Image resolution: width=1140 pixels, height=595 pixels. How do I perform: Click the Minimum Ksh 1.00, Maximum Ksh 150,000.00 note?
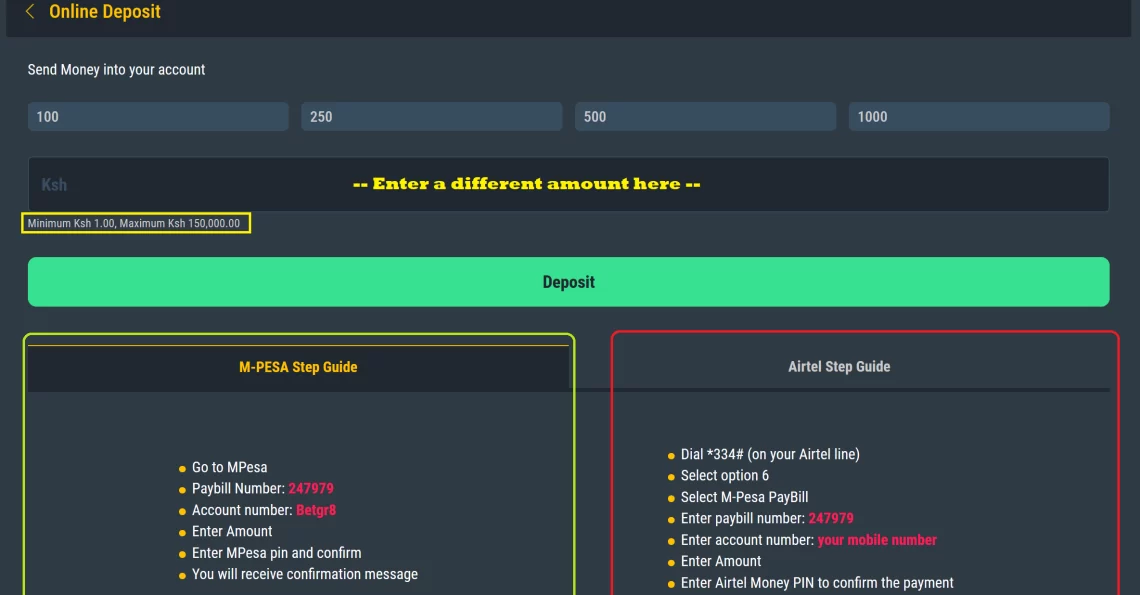click(134, 223)
